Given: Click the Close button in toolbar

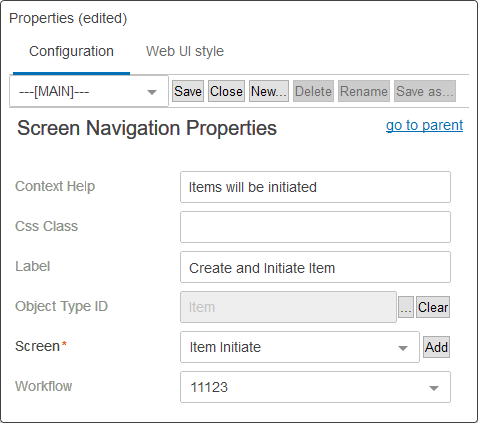Looking at the screenshot, I should pos(226,91).
